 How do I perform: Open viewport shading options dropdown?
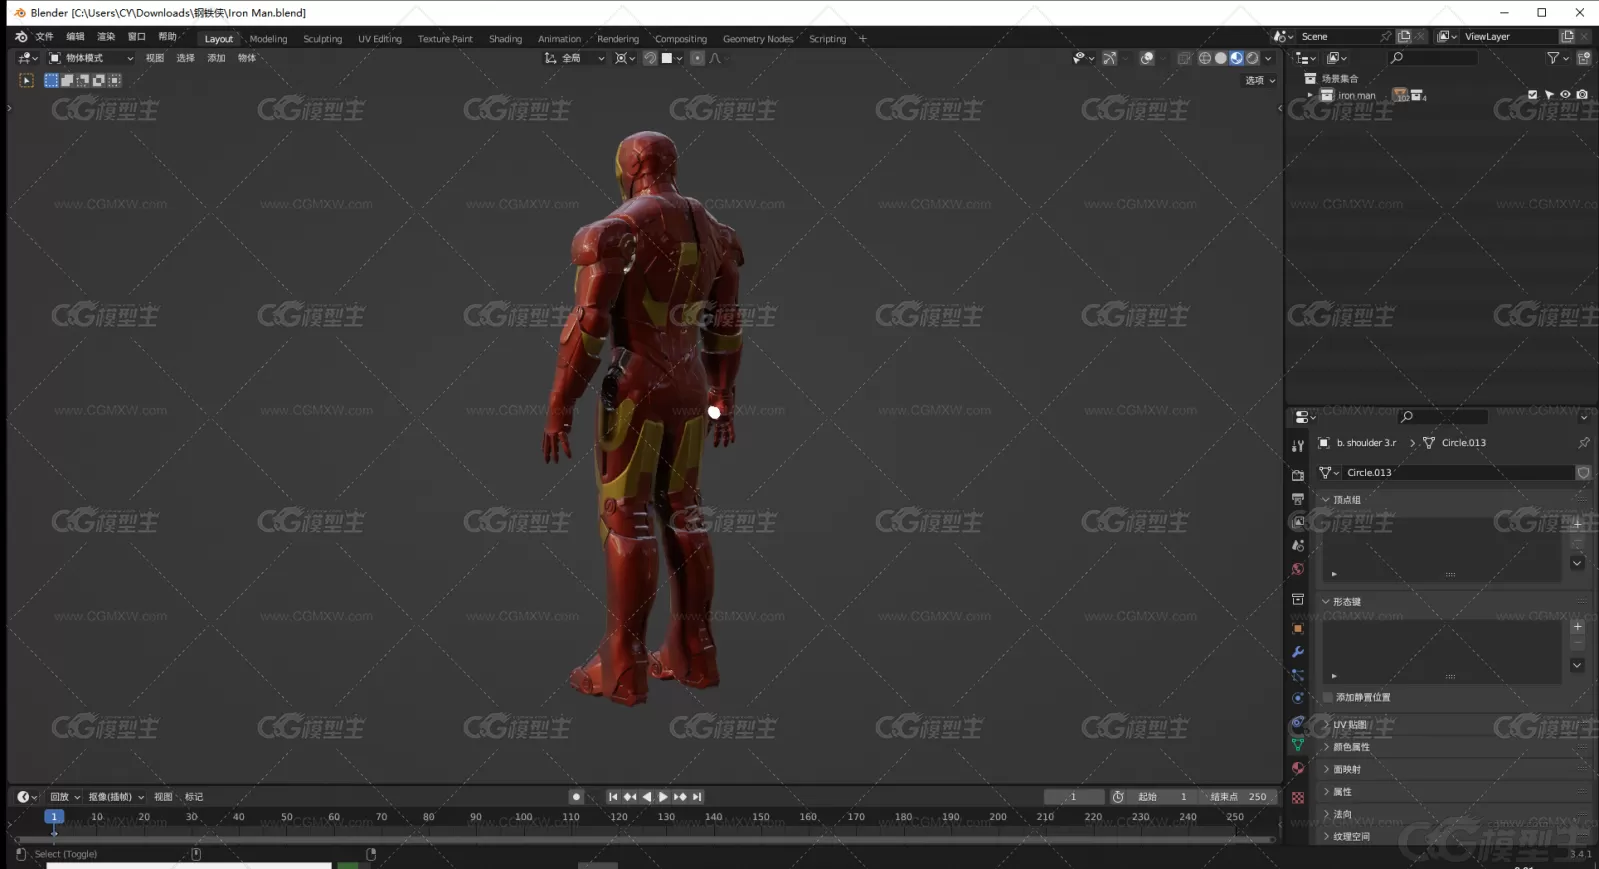(1269, 58)
